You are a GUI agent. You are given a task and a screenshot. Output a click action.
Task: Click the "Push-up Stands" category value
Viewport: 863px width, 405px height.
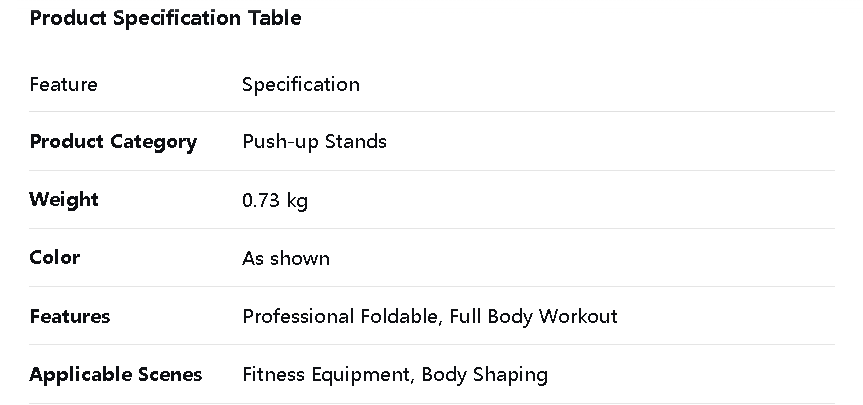(314, 141)
